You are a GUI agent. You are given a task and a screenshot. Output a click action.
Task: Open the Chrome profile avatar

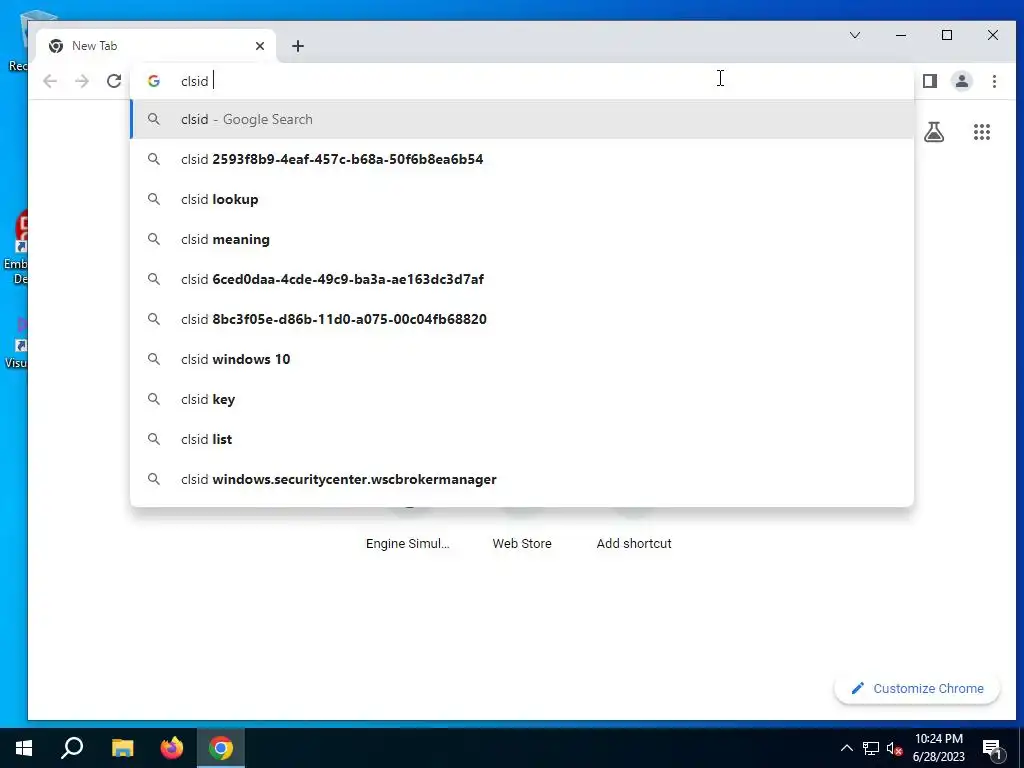962,81
